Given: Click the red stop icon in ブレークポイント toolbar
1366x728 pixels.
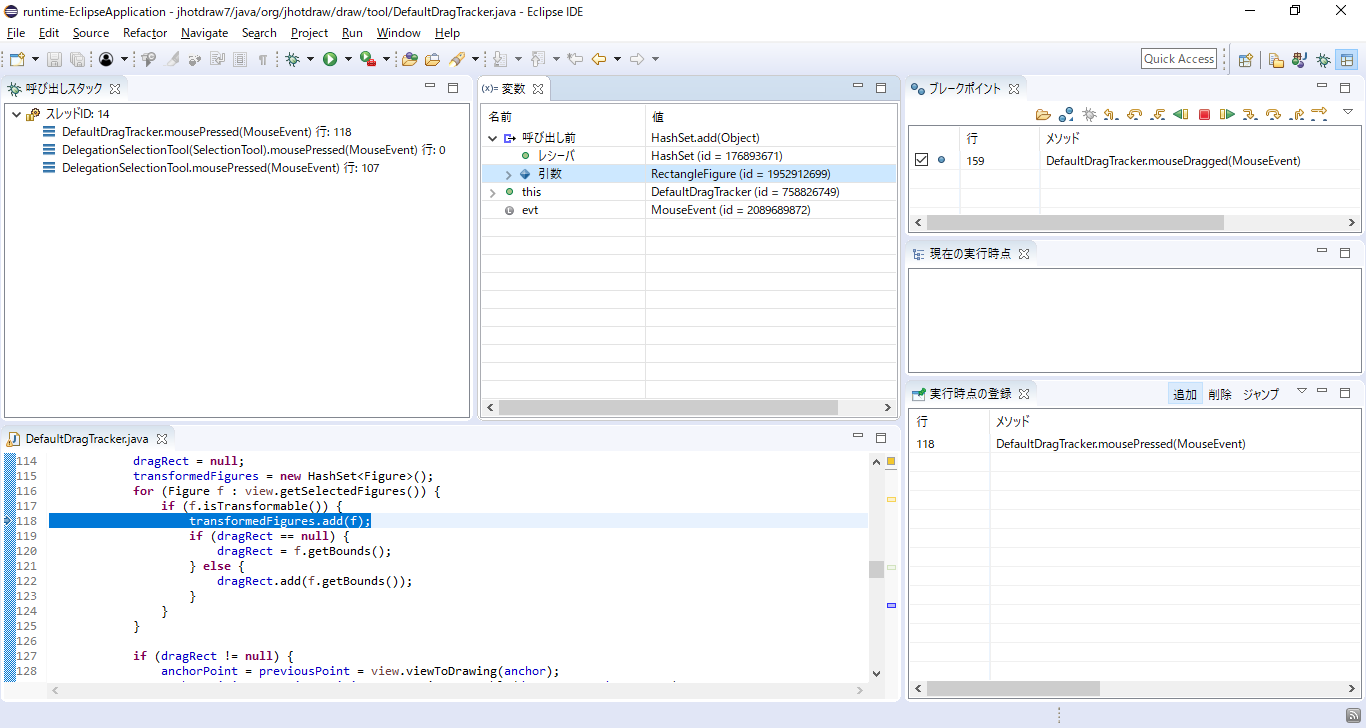Looking at the screenshot, I should coord(1204,114).
